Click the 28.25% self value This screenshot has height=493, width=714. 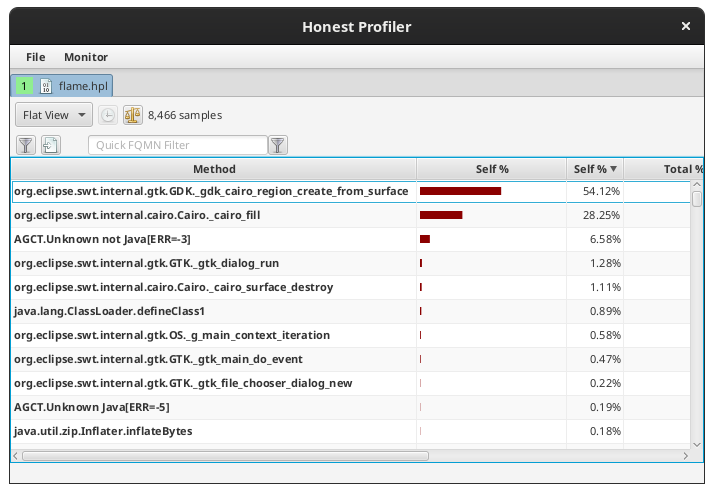601,215
